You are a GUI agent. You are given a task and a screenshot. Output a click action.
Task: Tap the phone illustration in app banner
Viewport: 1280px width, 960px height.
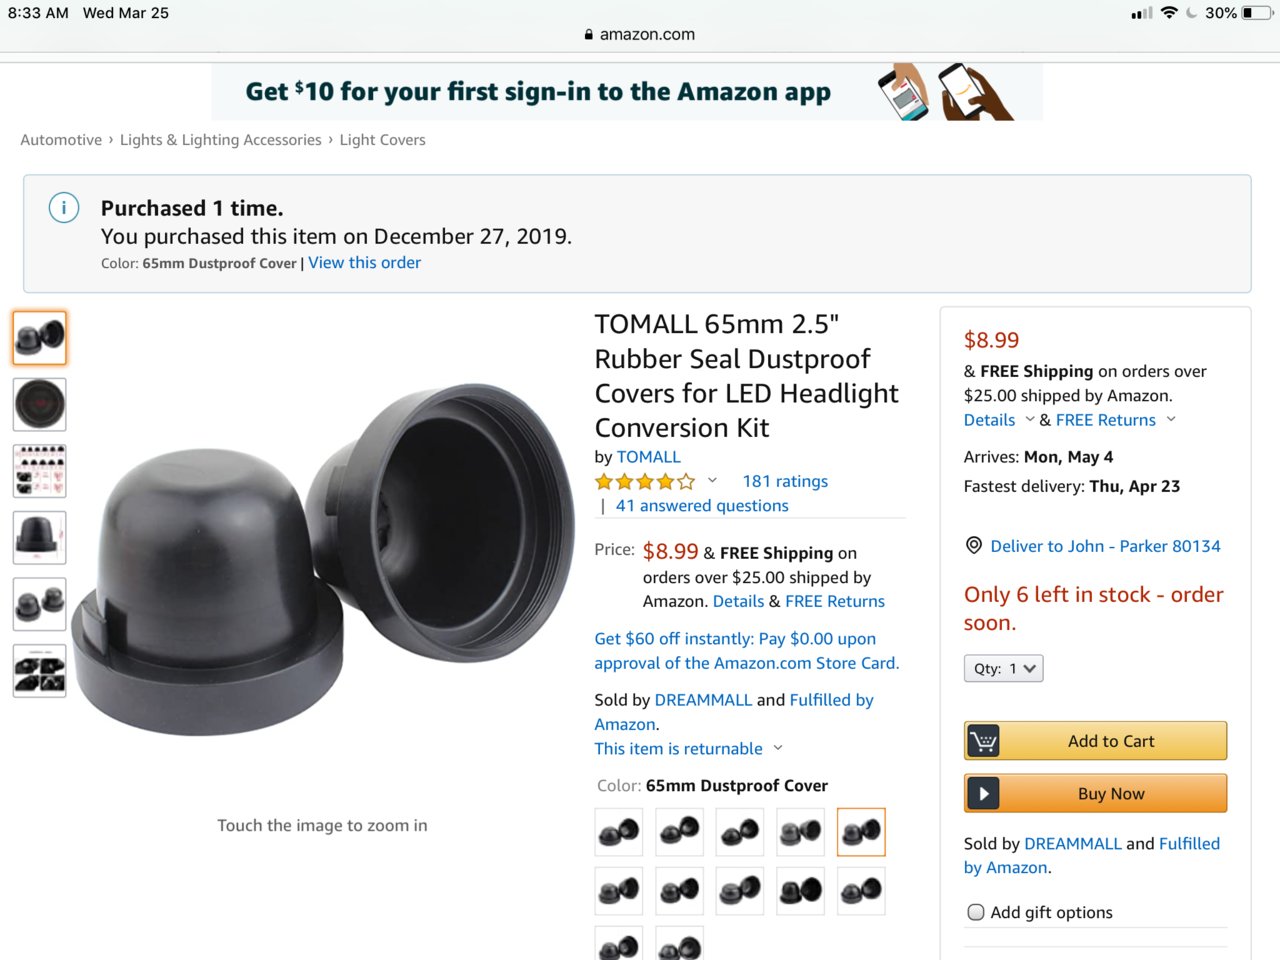coord(945,91)
